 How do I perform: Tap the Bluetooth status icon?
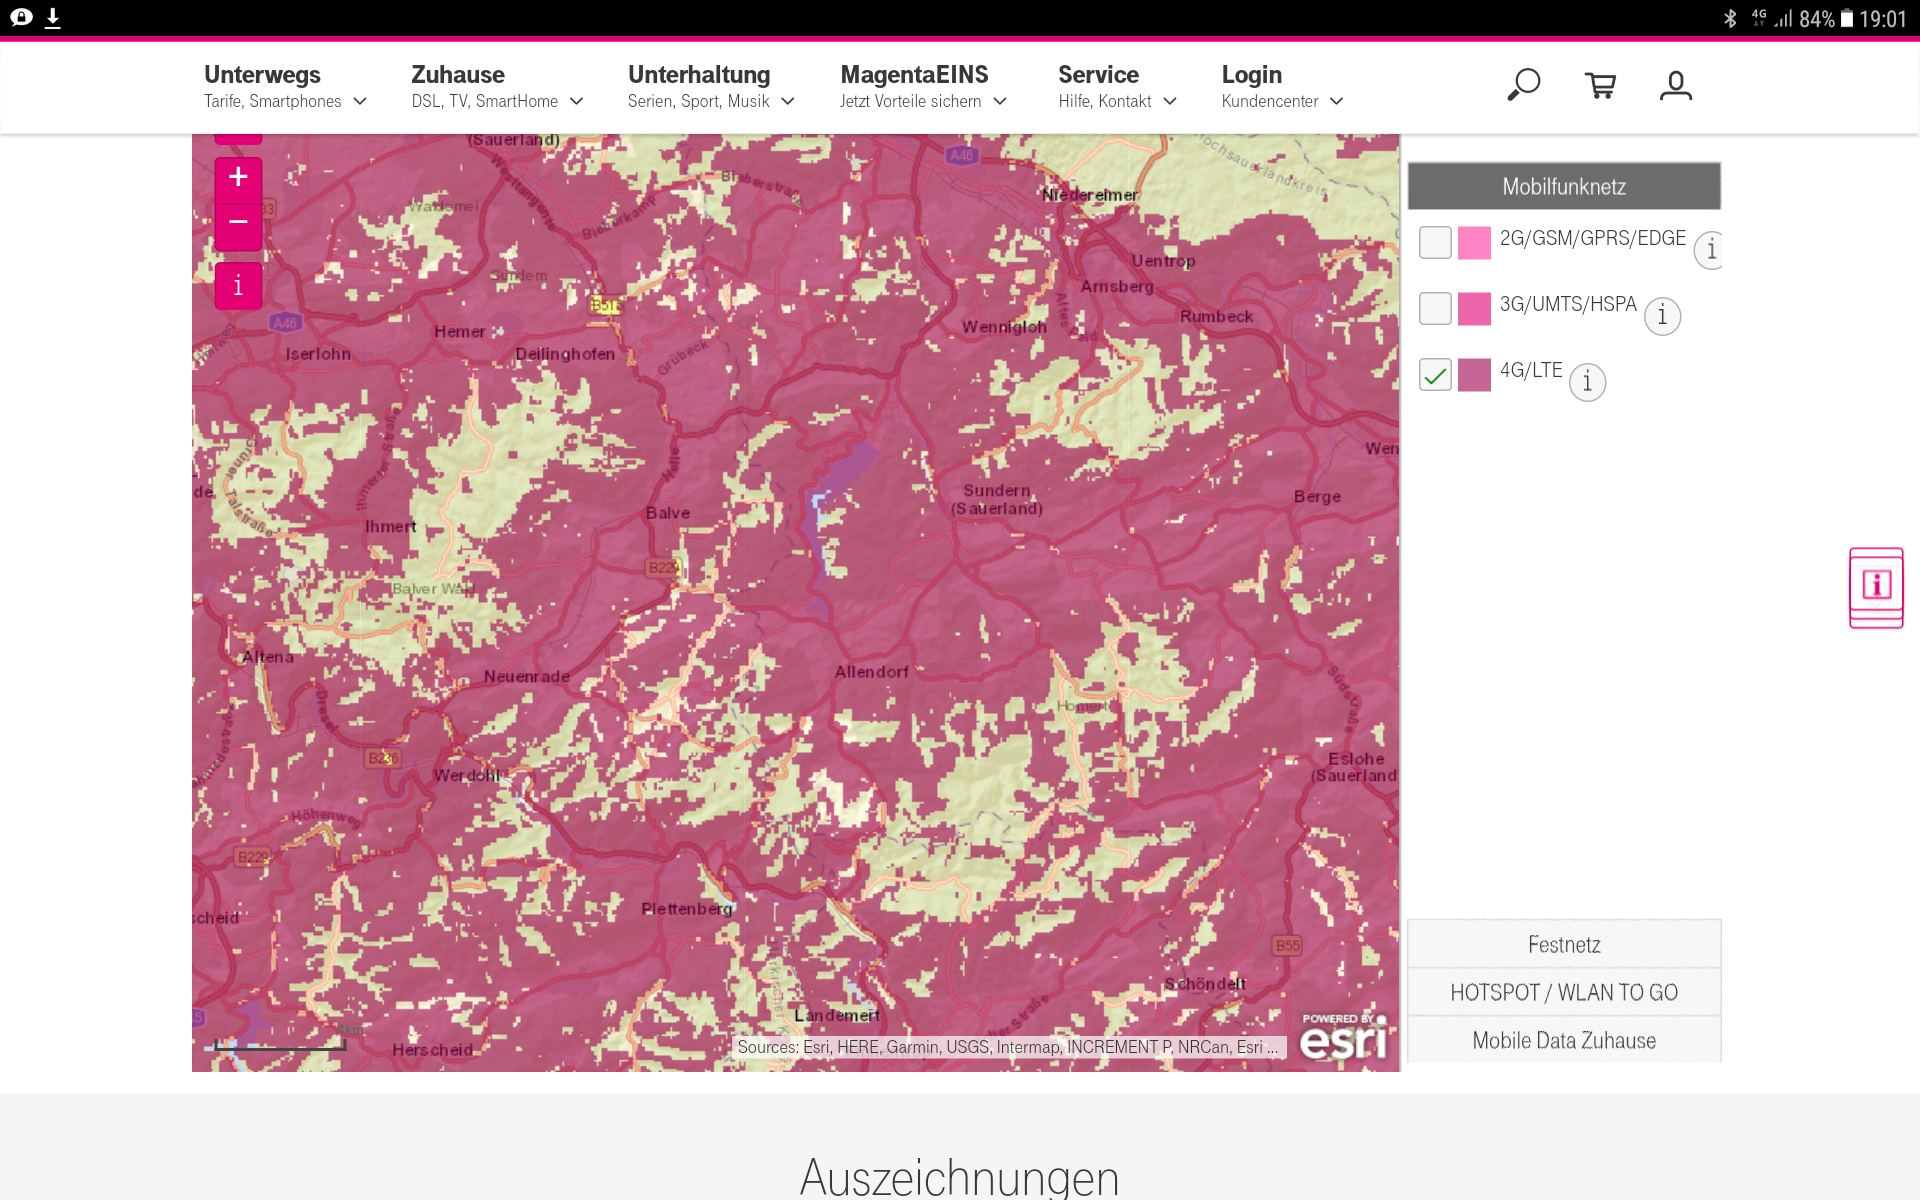pyautogui.click(x=1730, y=18)
